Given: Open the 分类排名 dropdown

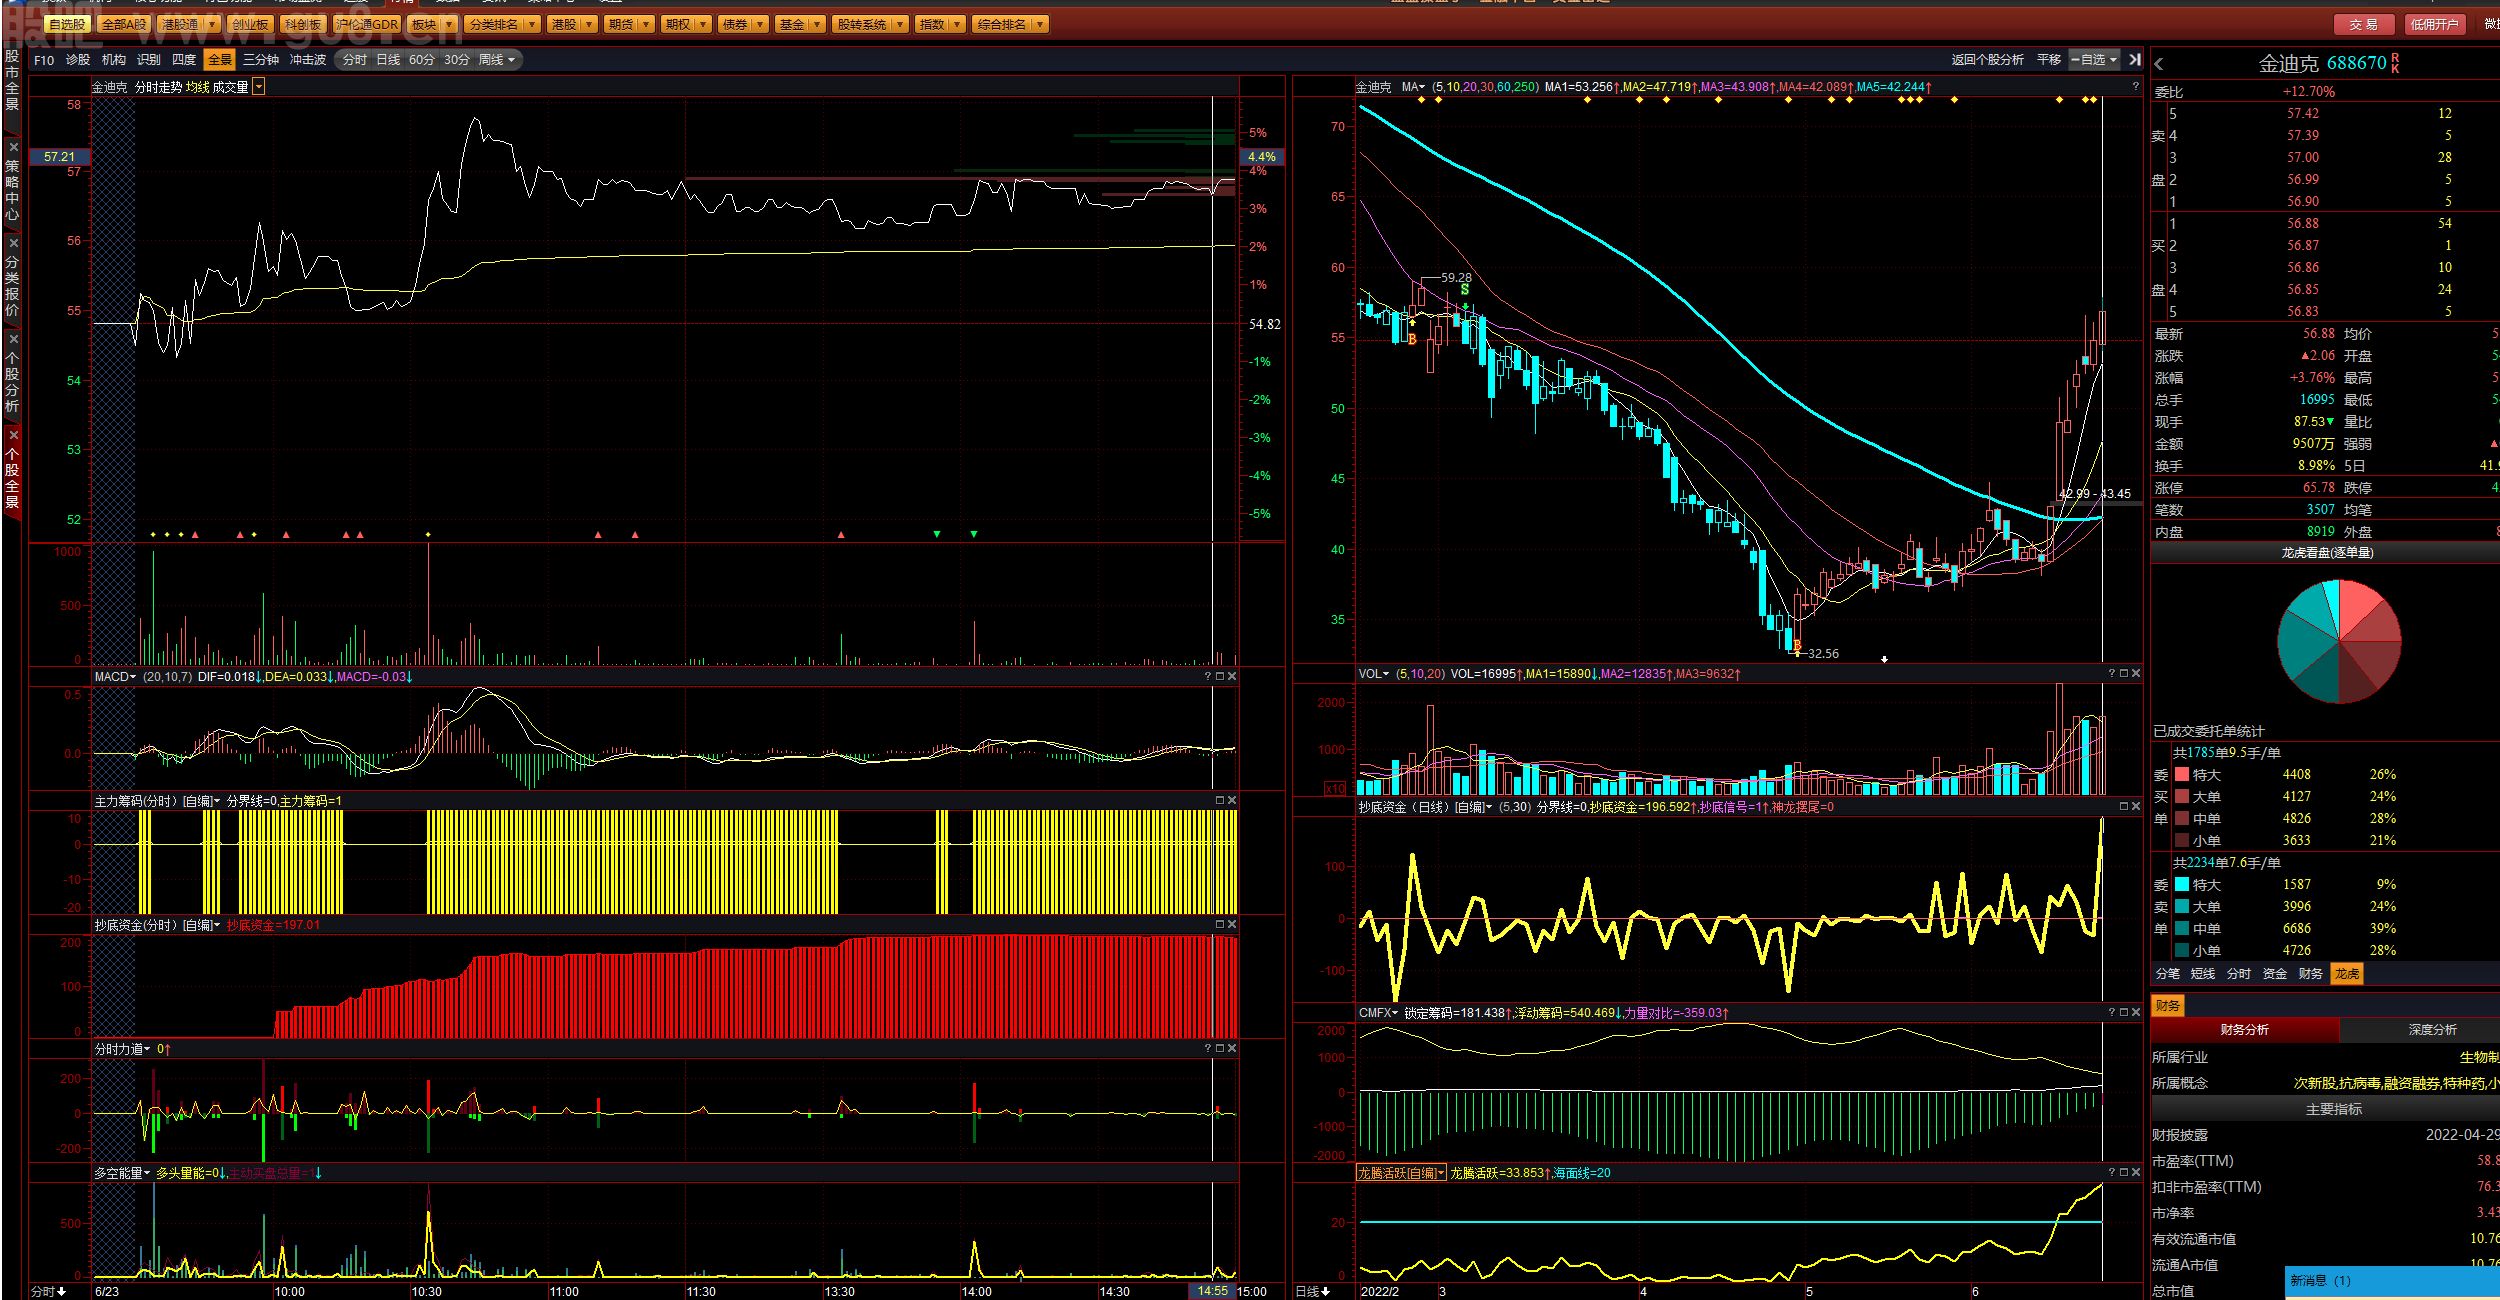Looking at the screenshot, I should pos(502,25).
